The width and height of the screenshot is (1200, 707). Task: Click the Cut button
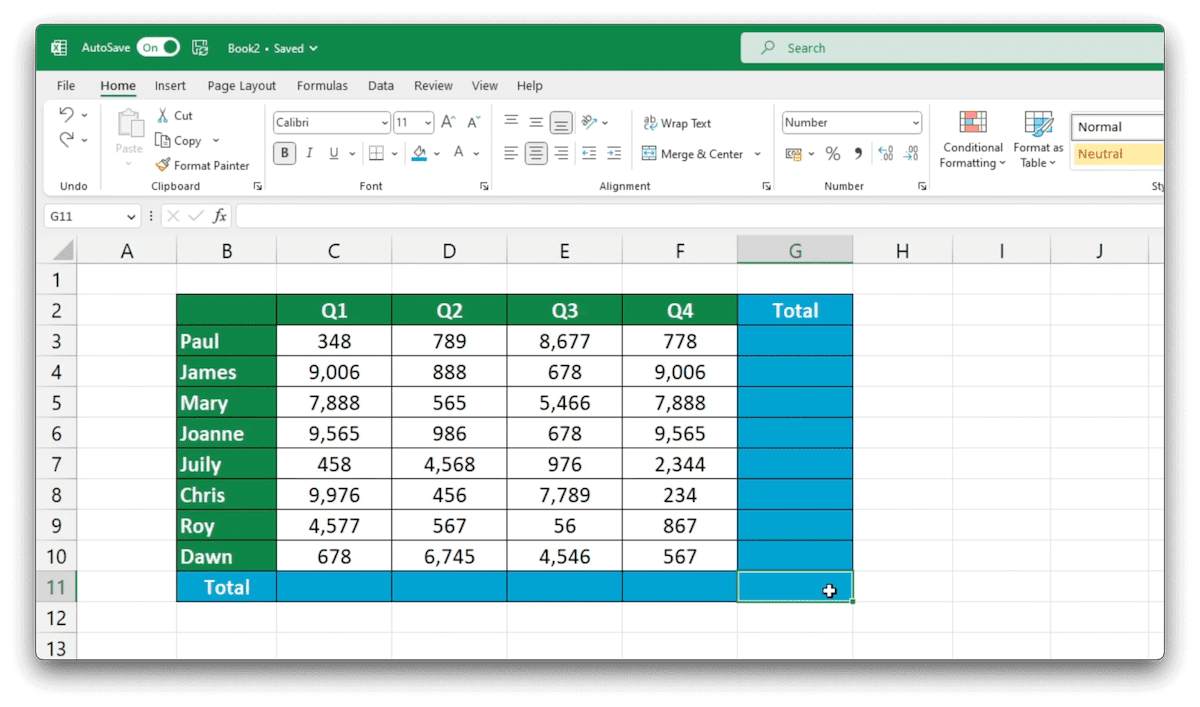(x=175, y=115)
